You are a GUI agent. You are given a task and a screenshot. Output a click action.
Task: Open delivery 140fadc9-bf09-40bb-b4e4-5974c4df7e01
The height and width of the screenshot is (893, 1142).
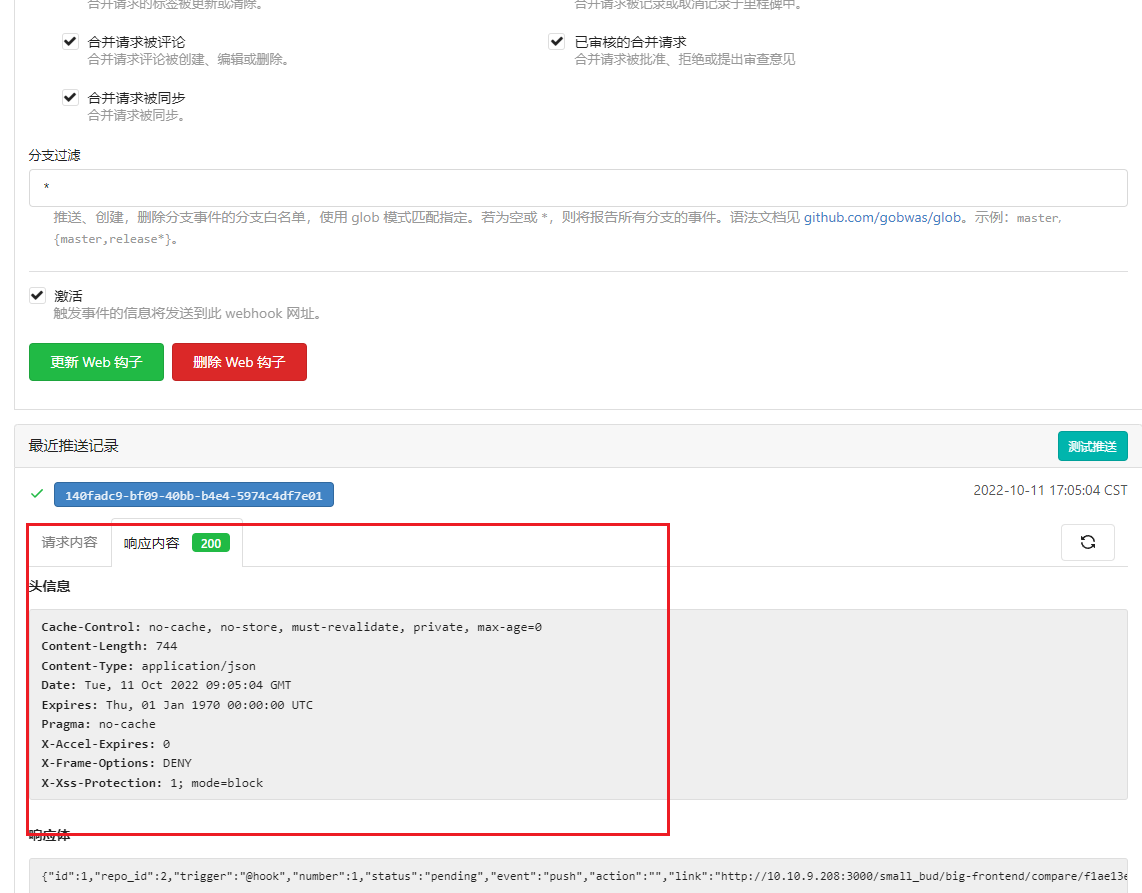pyautogui.click(x=194, y=495)
